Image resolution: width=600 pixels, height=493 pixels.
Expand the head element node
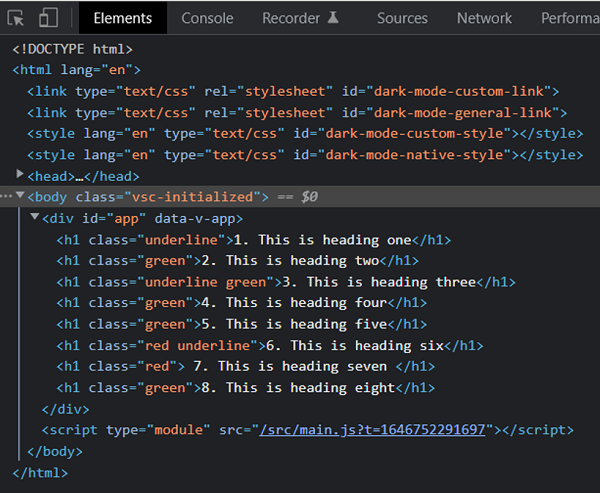[20, 175]
